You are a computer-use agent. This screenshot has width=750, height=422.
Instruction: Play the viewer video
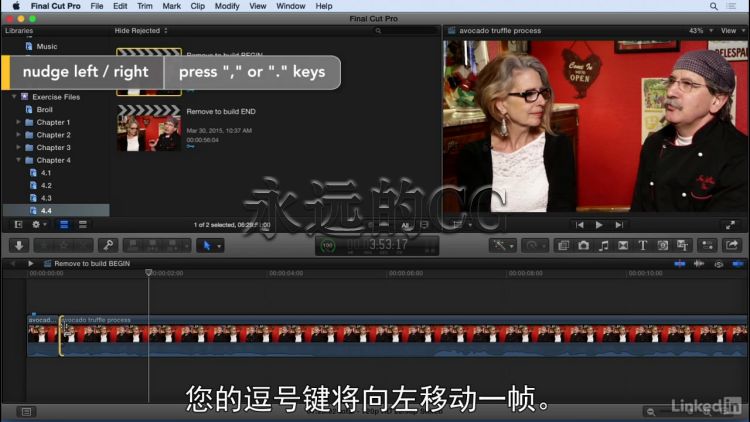tap(599, 225)
